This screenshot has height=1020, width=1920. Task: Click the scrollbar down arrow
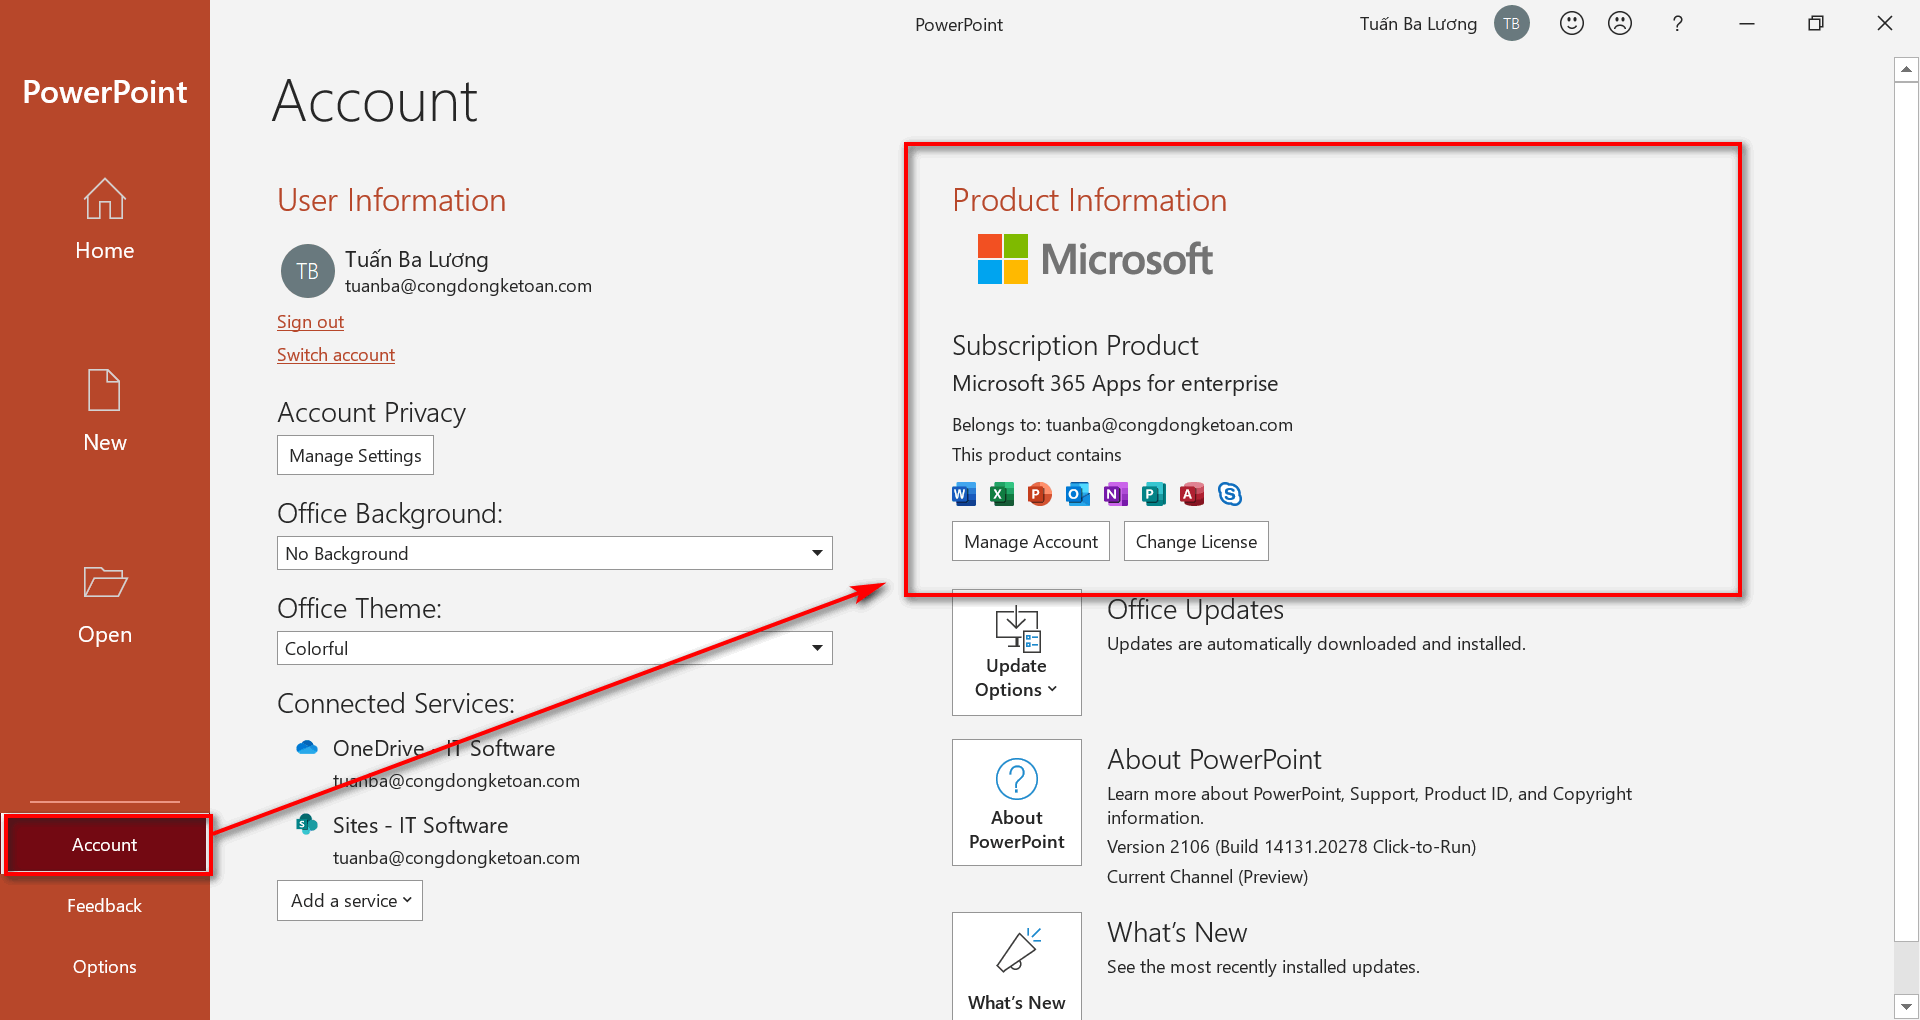click(1906, 1006)
